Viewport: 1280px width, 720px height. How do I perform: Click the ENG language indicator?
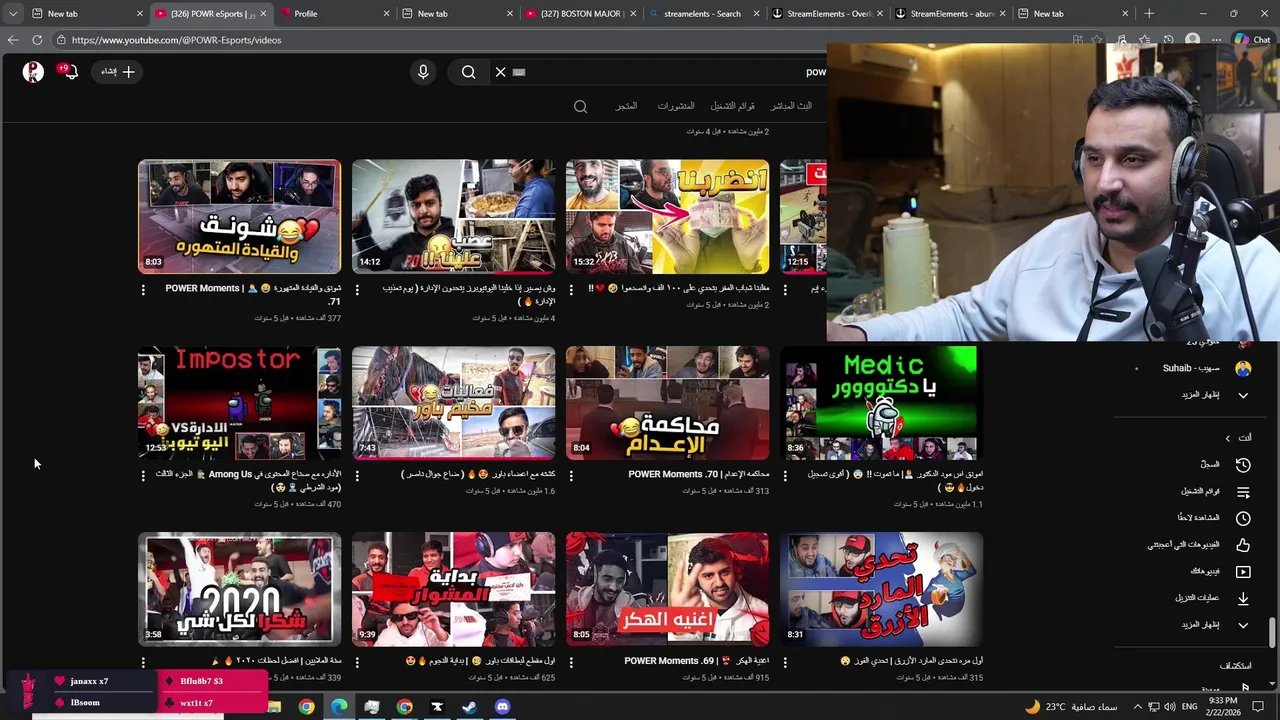click(x=1190, y=707)
